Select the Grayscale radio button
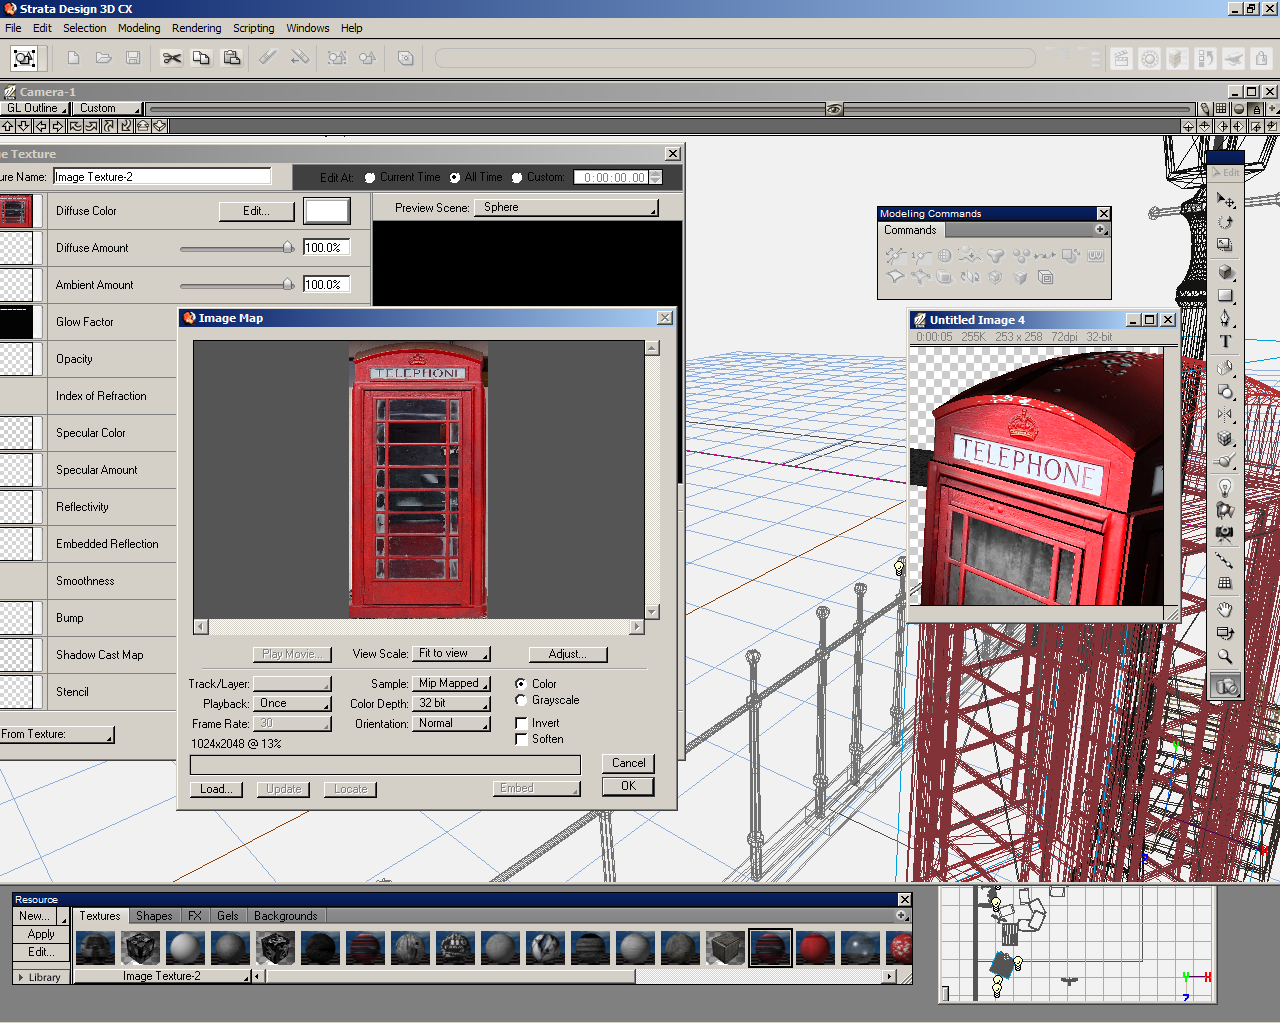This screenshot has width=1280, height=1024. [521, 700]
